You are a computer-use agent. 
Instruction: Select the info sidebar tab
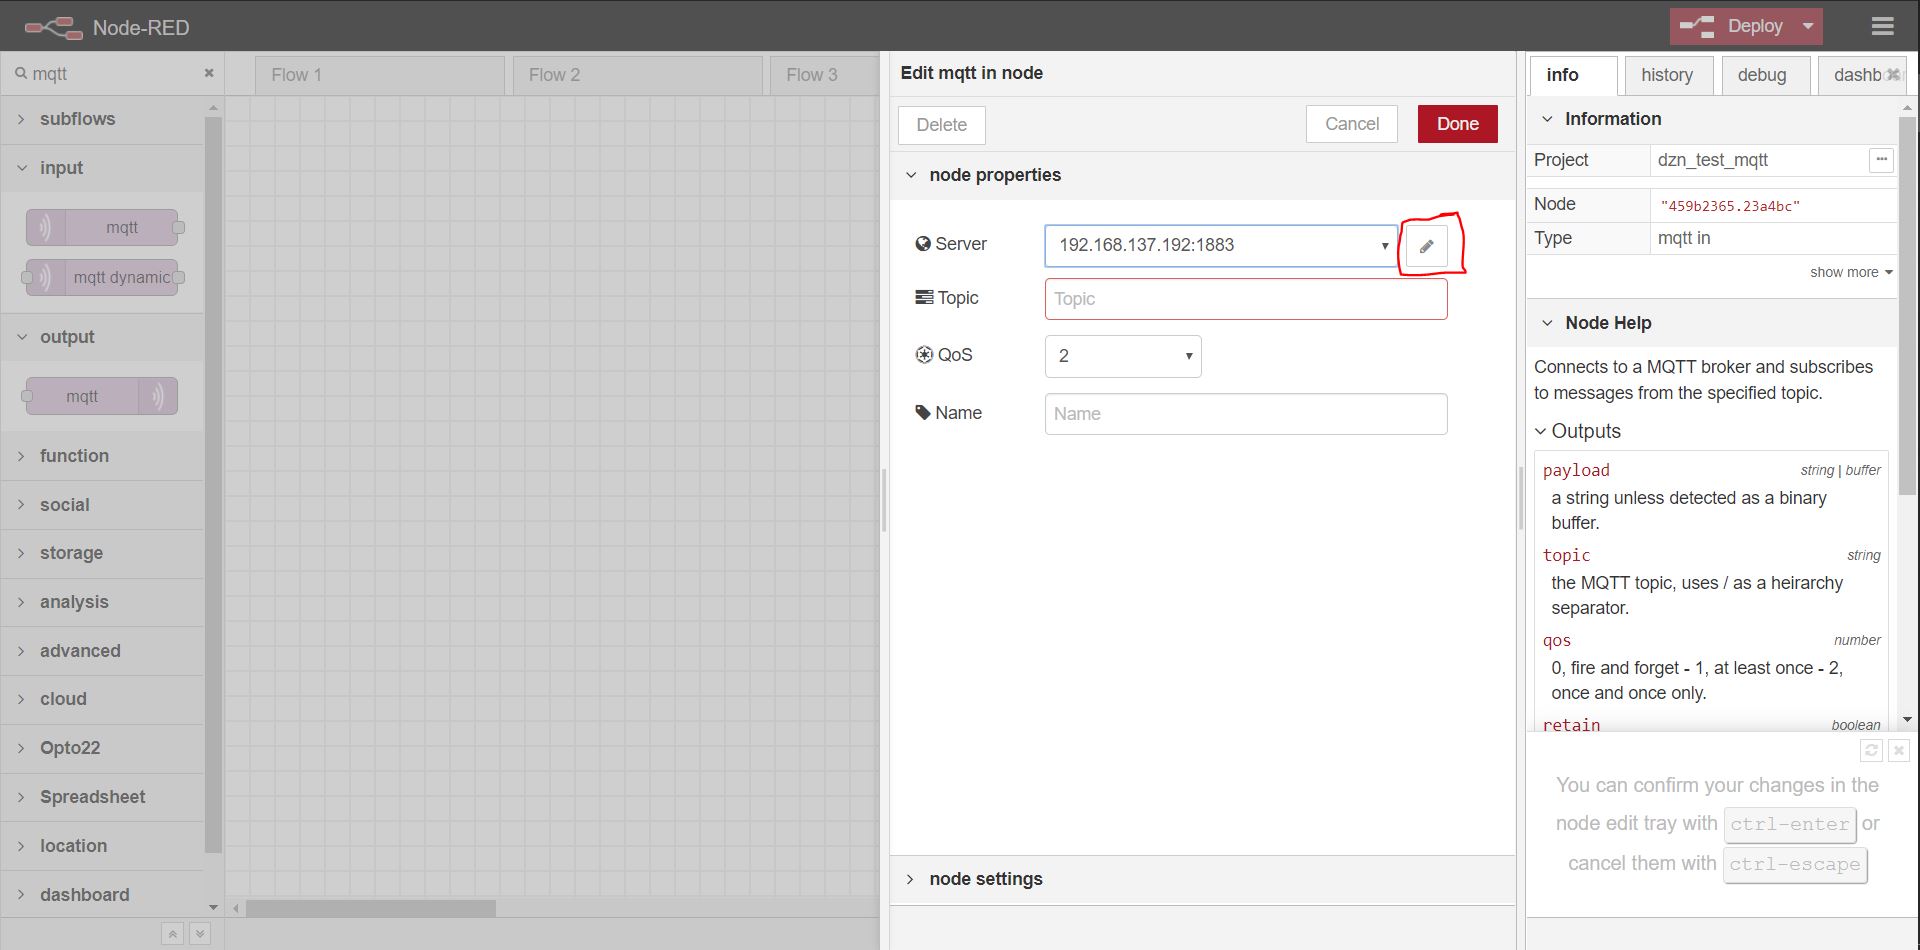tap(1573, 75)
